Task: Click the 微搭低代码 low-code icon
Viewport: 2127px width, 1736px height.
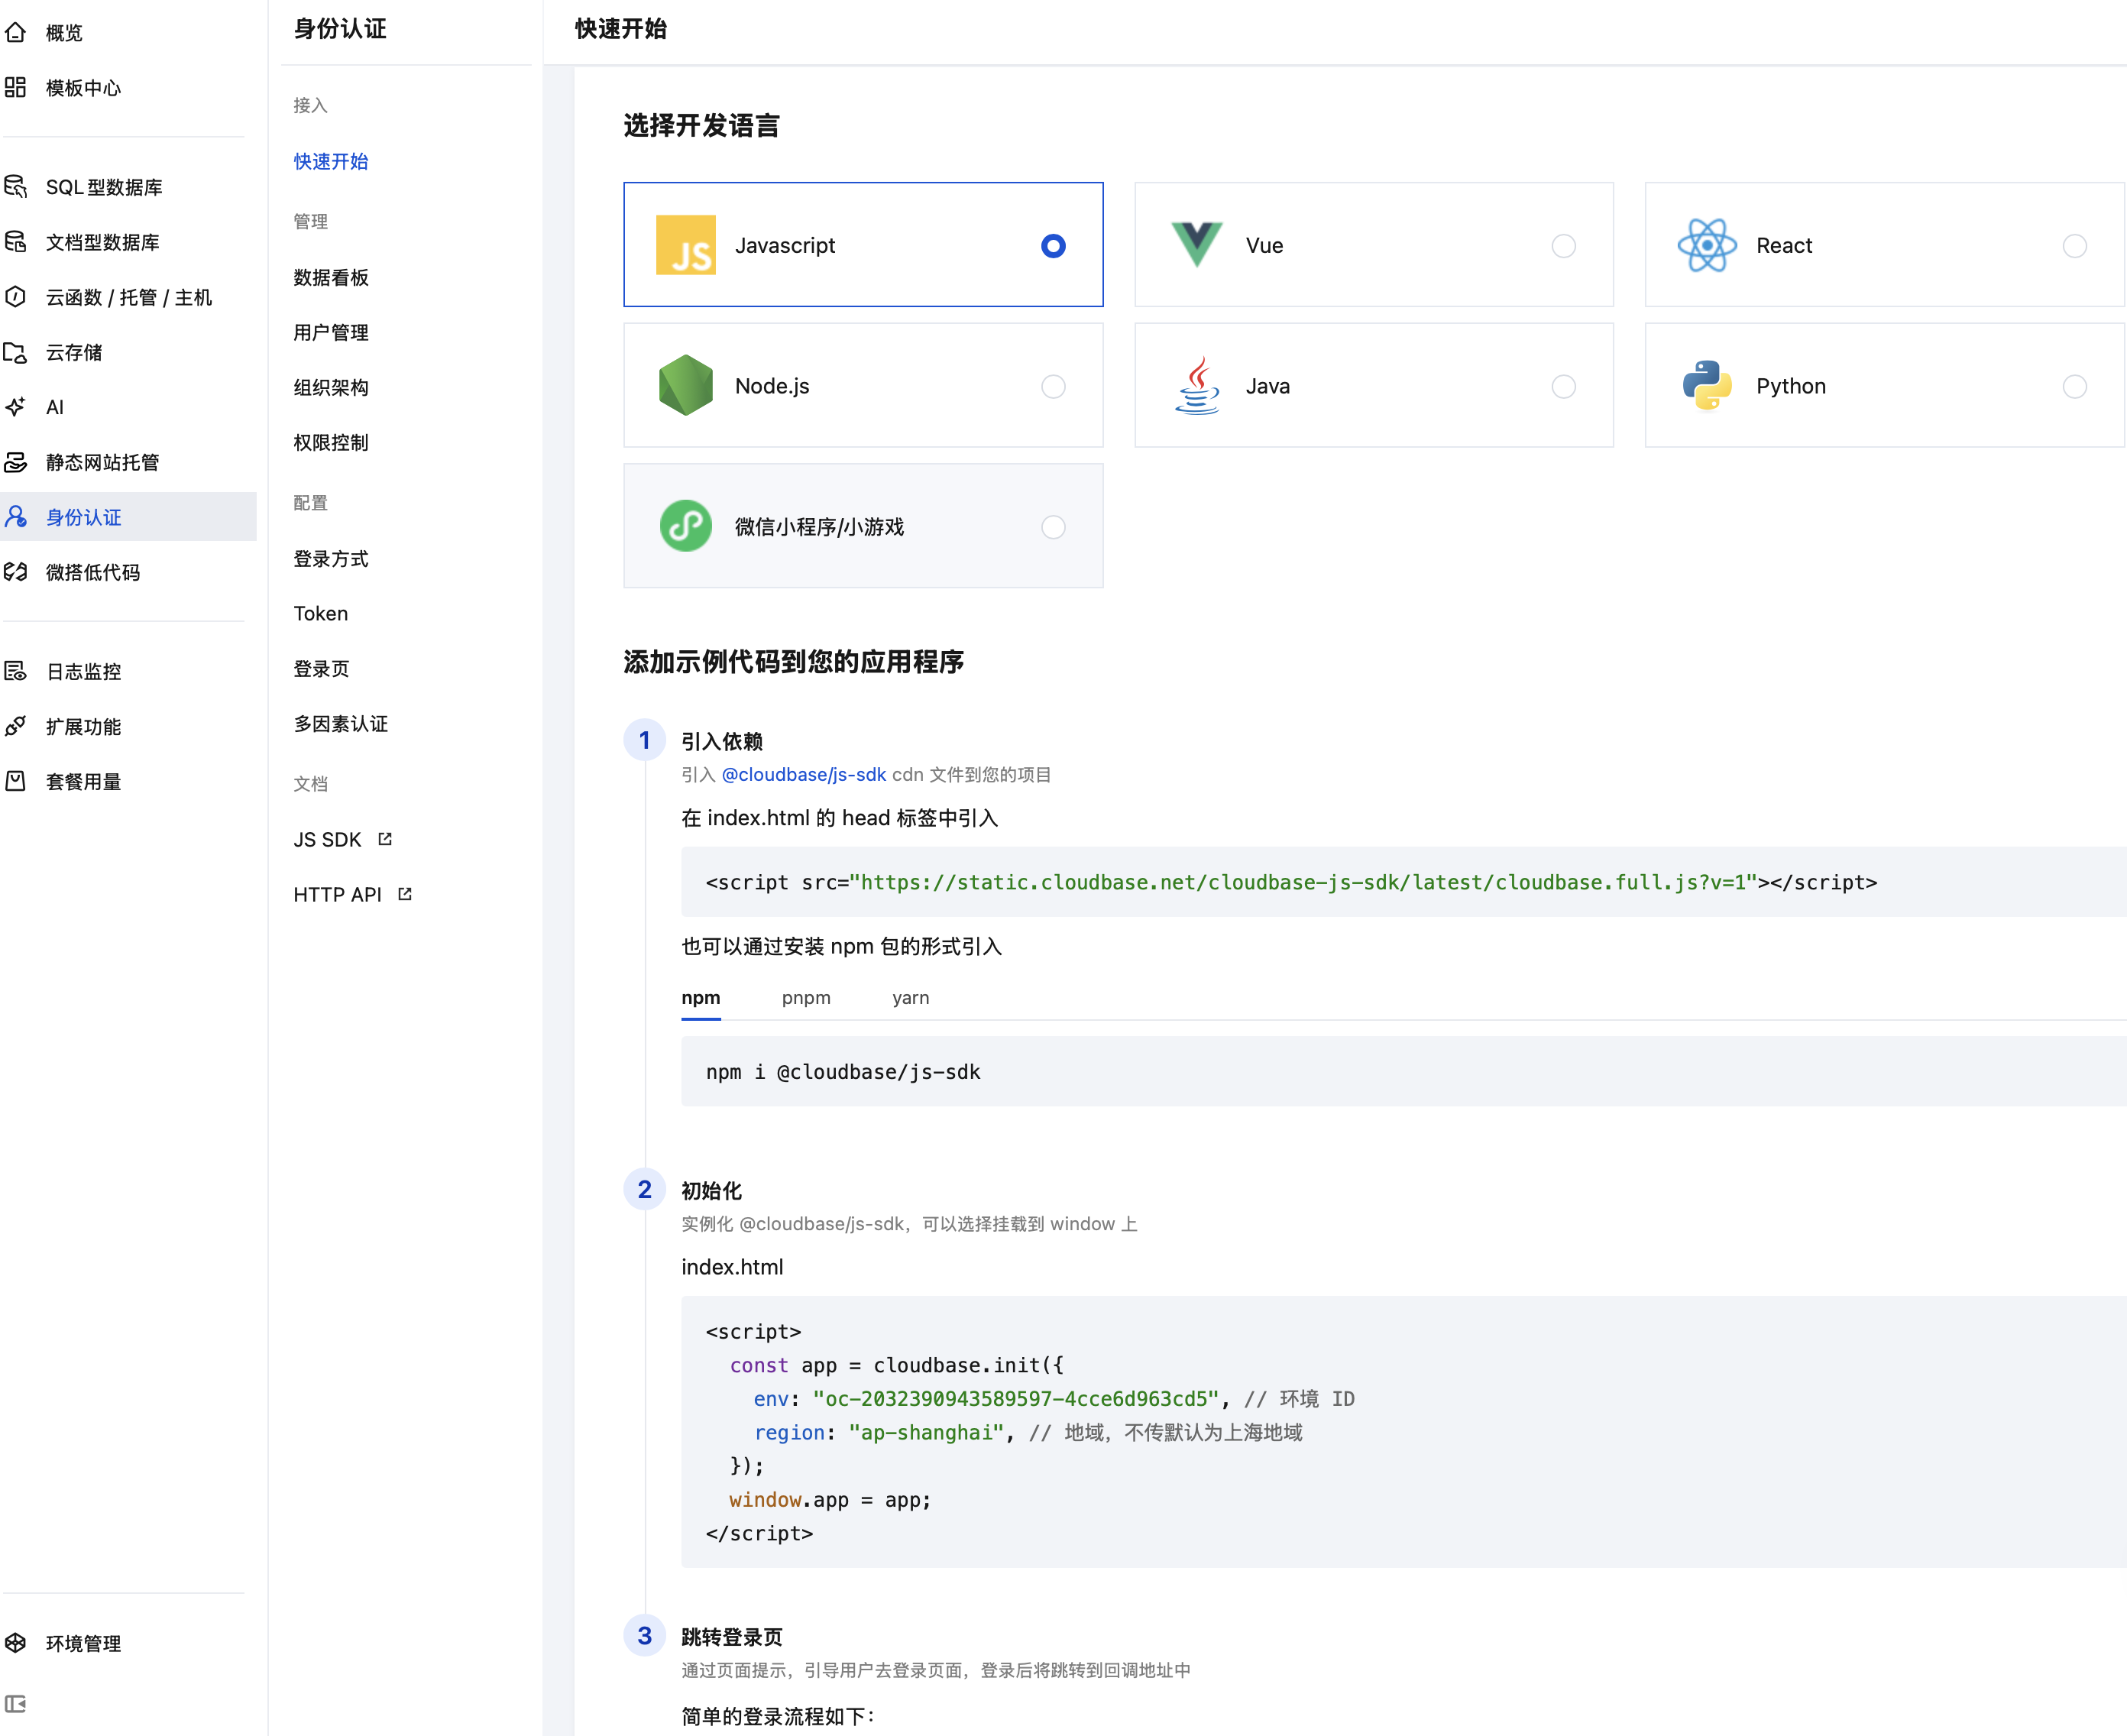Action: [x=16, y=572]
